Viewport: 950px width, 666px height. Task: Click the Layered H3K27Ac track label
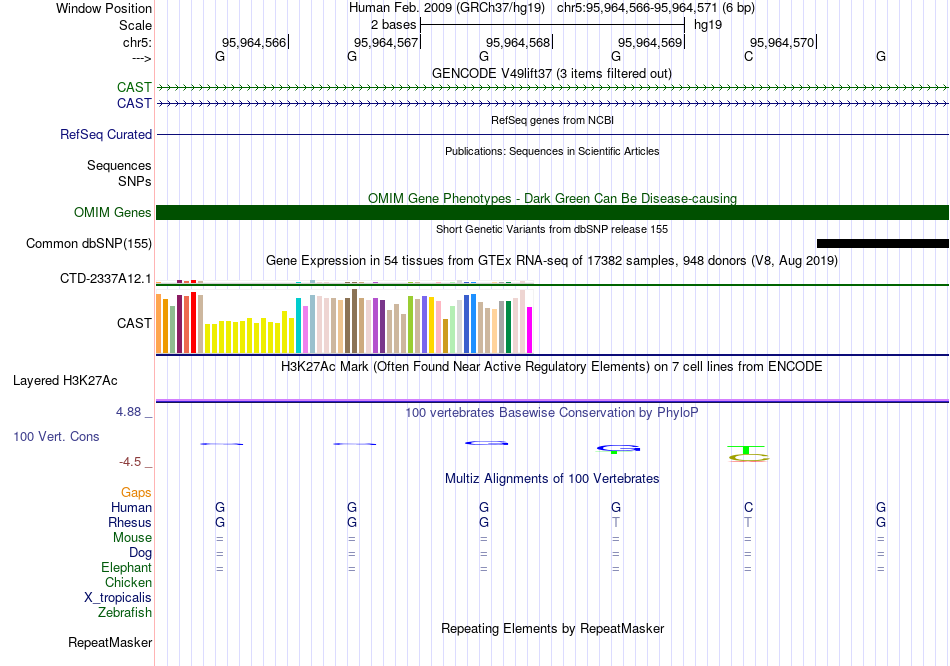click(65, 381)
